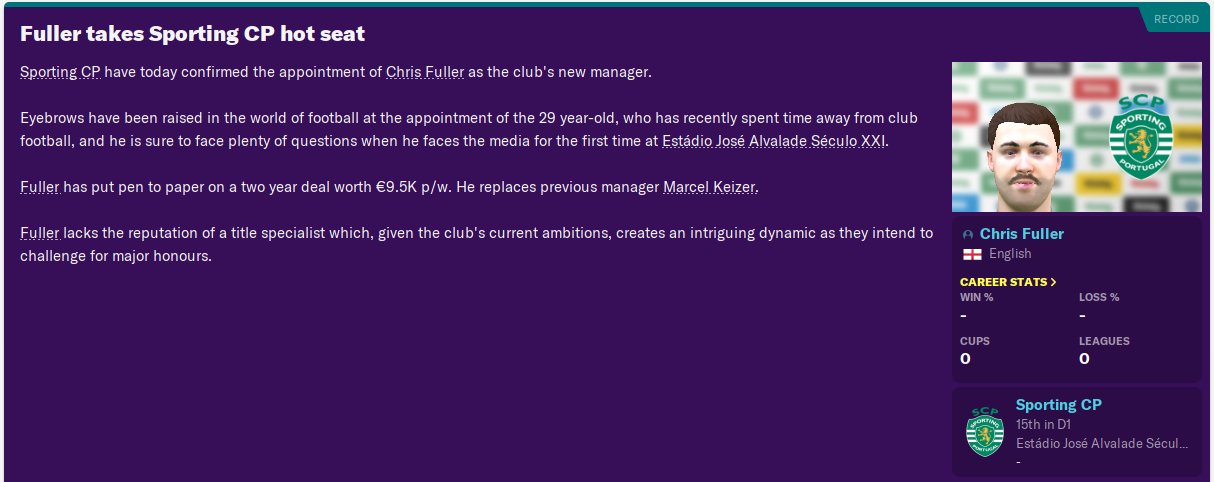Click the small manager icon beside Chris Fuller
1214x482 pixels.
point(967,234)
